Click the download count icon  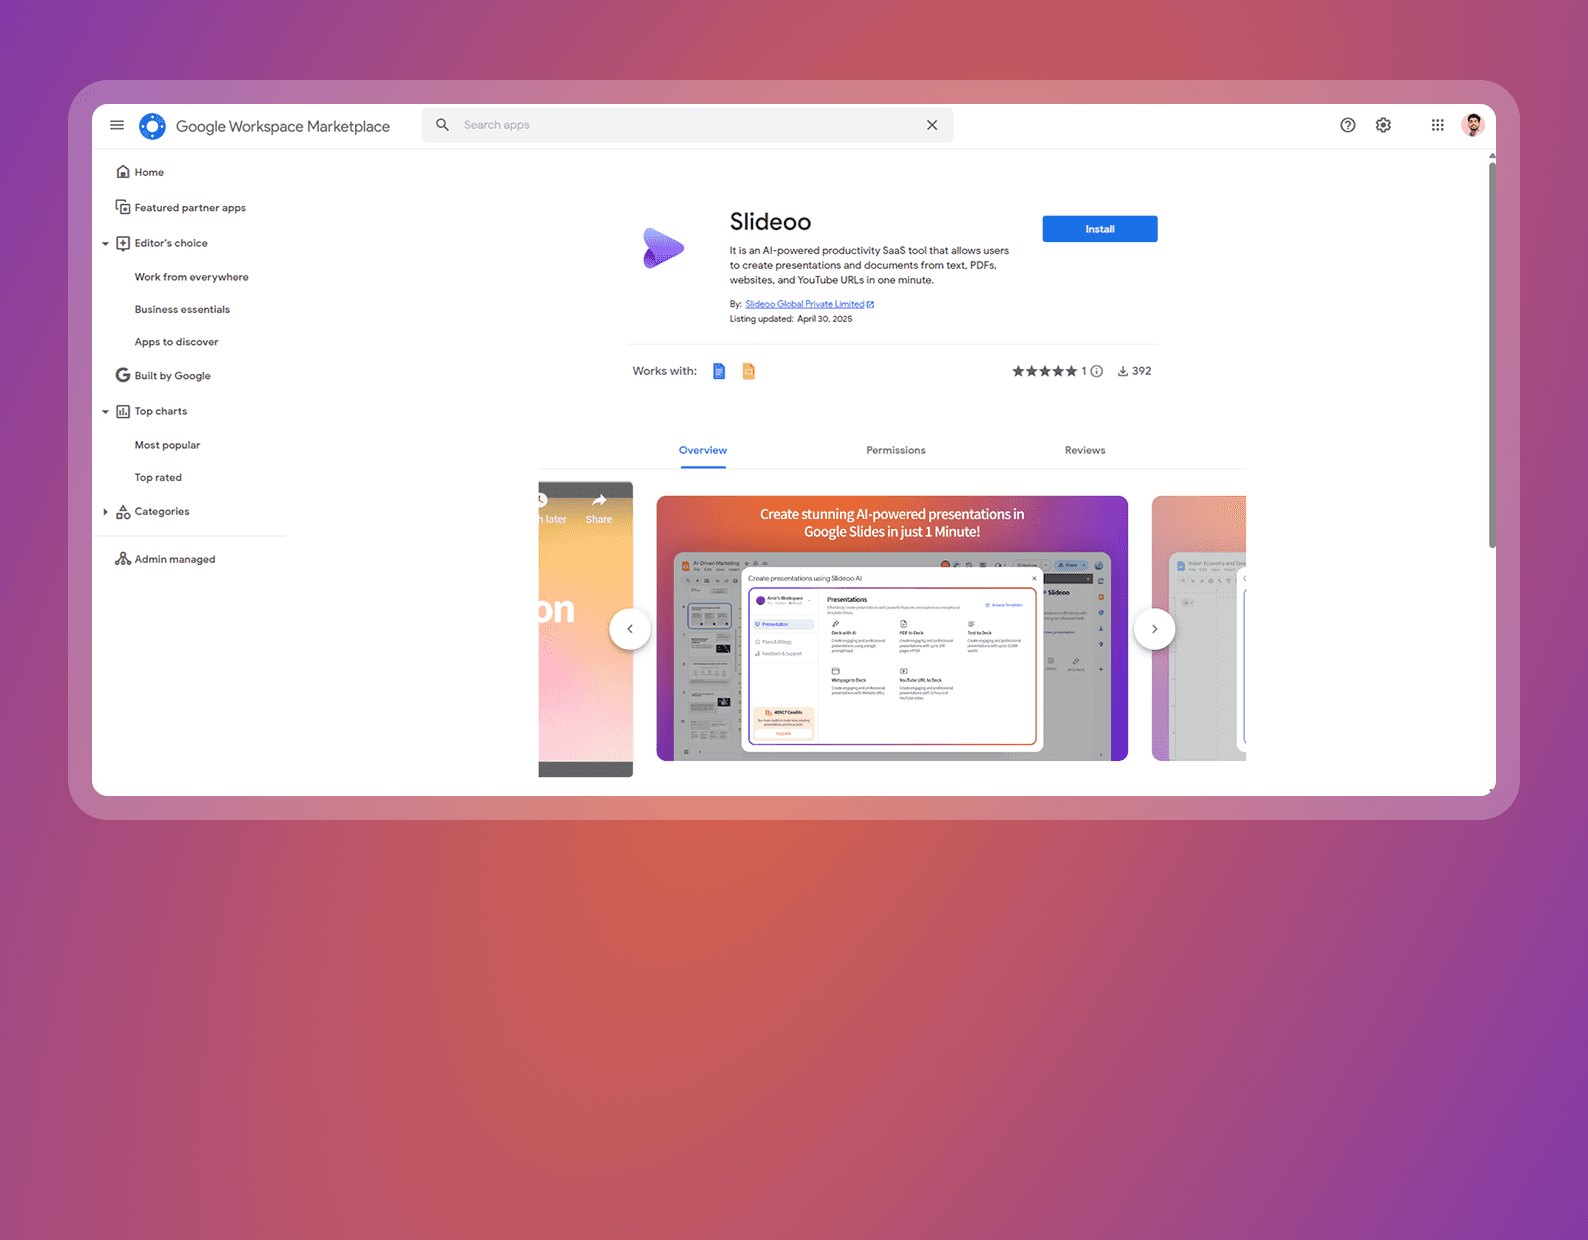[1123, 371]
